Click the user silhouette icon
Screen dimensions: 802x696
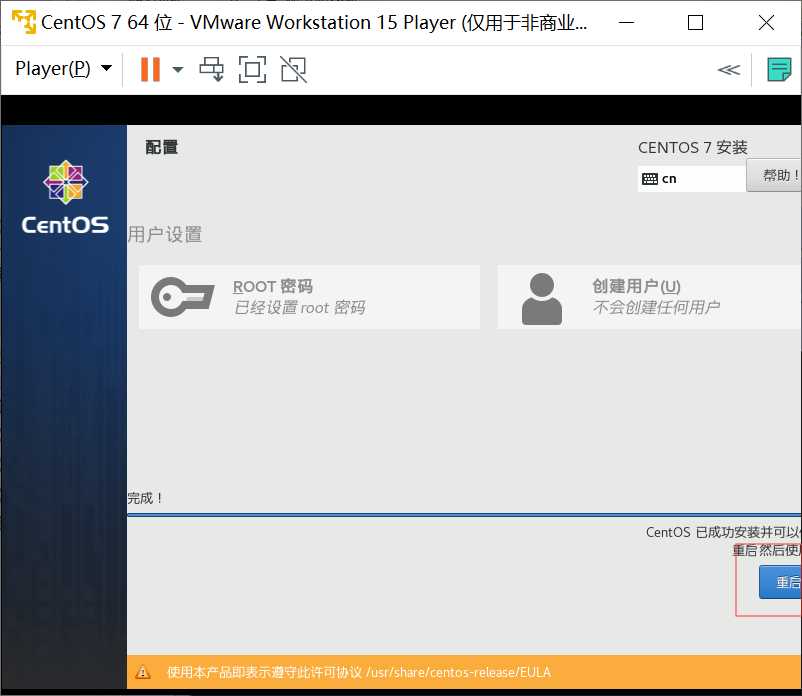542,299
